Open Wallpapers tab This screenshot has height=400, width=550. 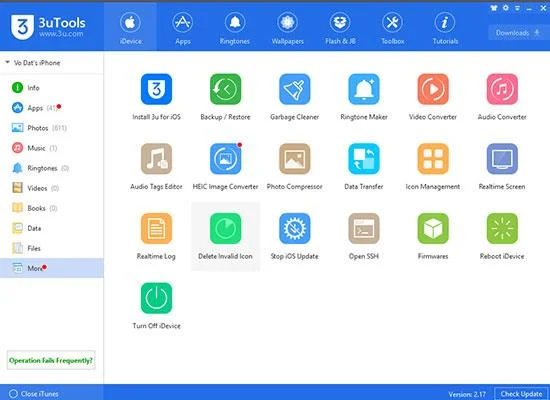(288, 28)
